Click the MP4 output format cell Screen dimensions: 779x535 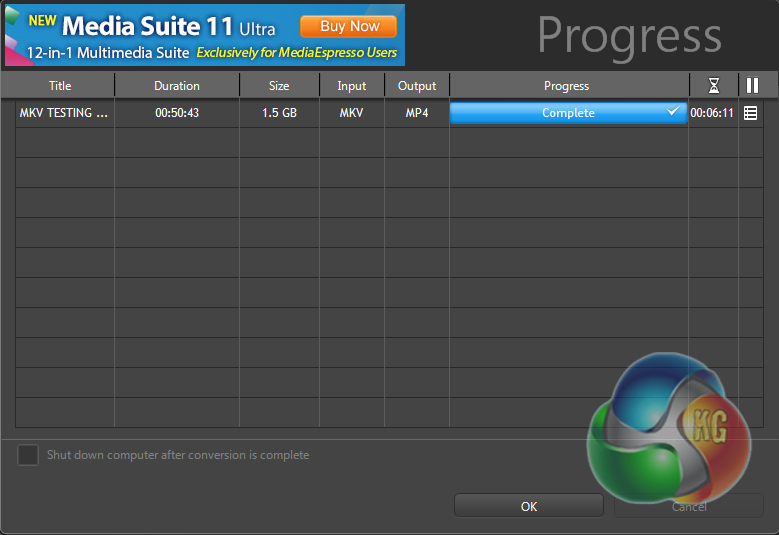tap(417, 113)
